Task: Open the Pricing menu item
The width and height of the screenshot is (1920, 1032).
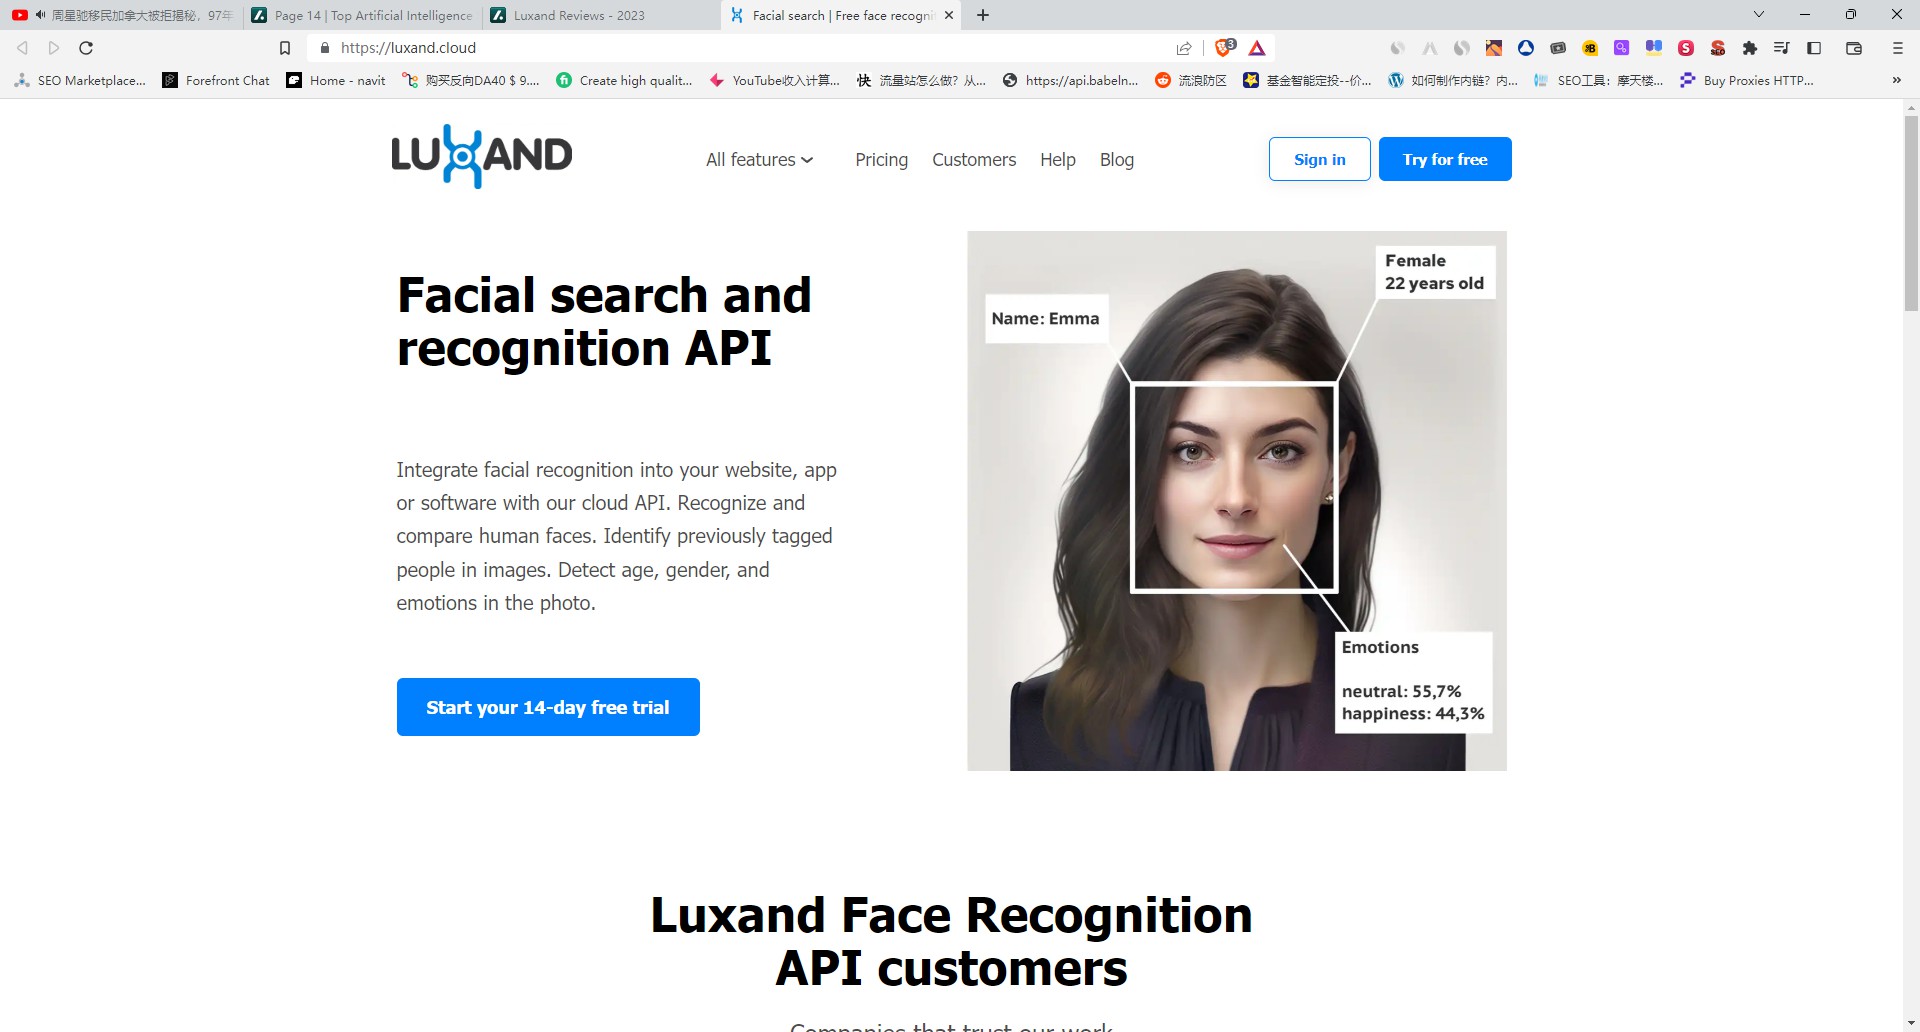Action: [x=881, y=160]
